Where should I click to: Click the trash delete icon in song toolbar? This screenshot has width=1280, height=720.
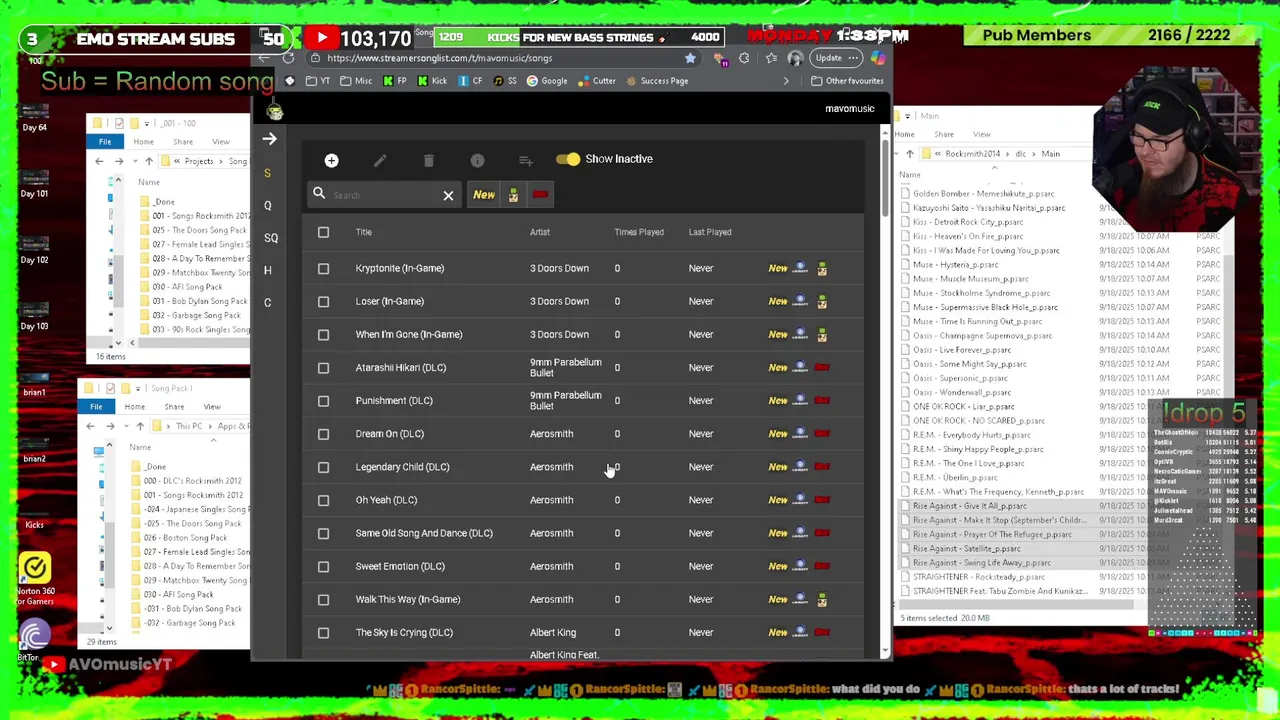(428, 160)
